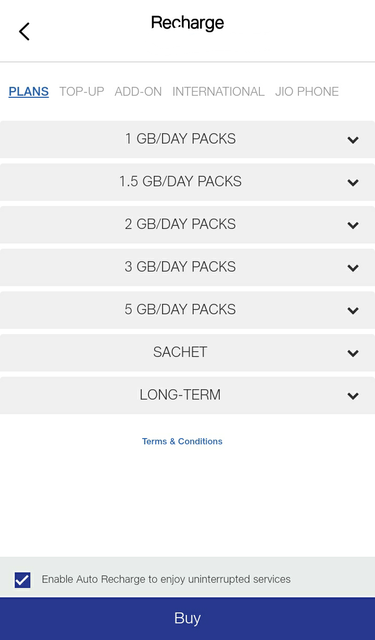
Task: Open the Terms & Conditions link
Action: click(x=182, y=441)
